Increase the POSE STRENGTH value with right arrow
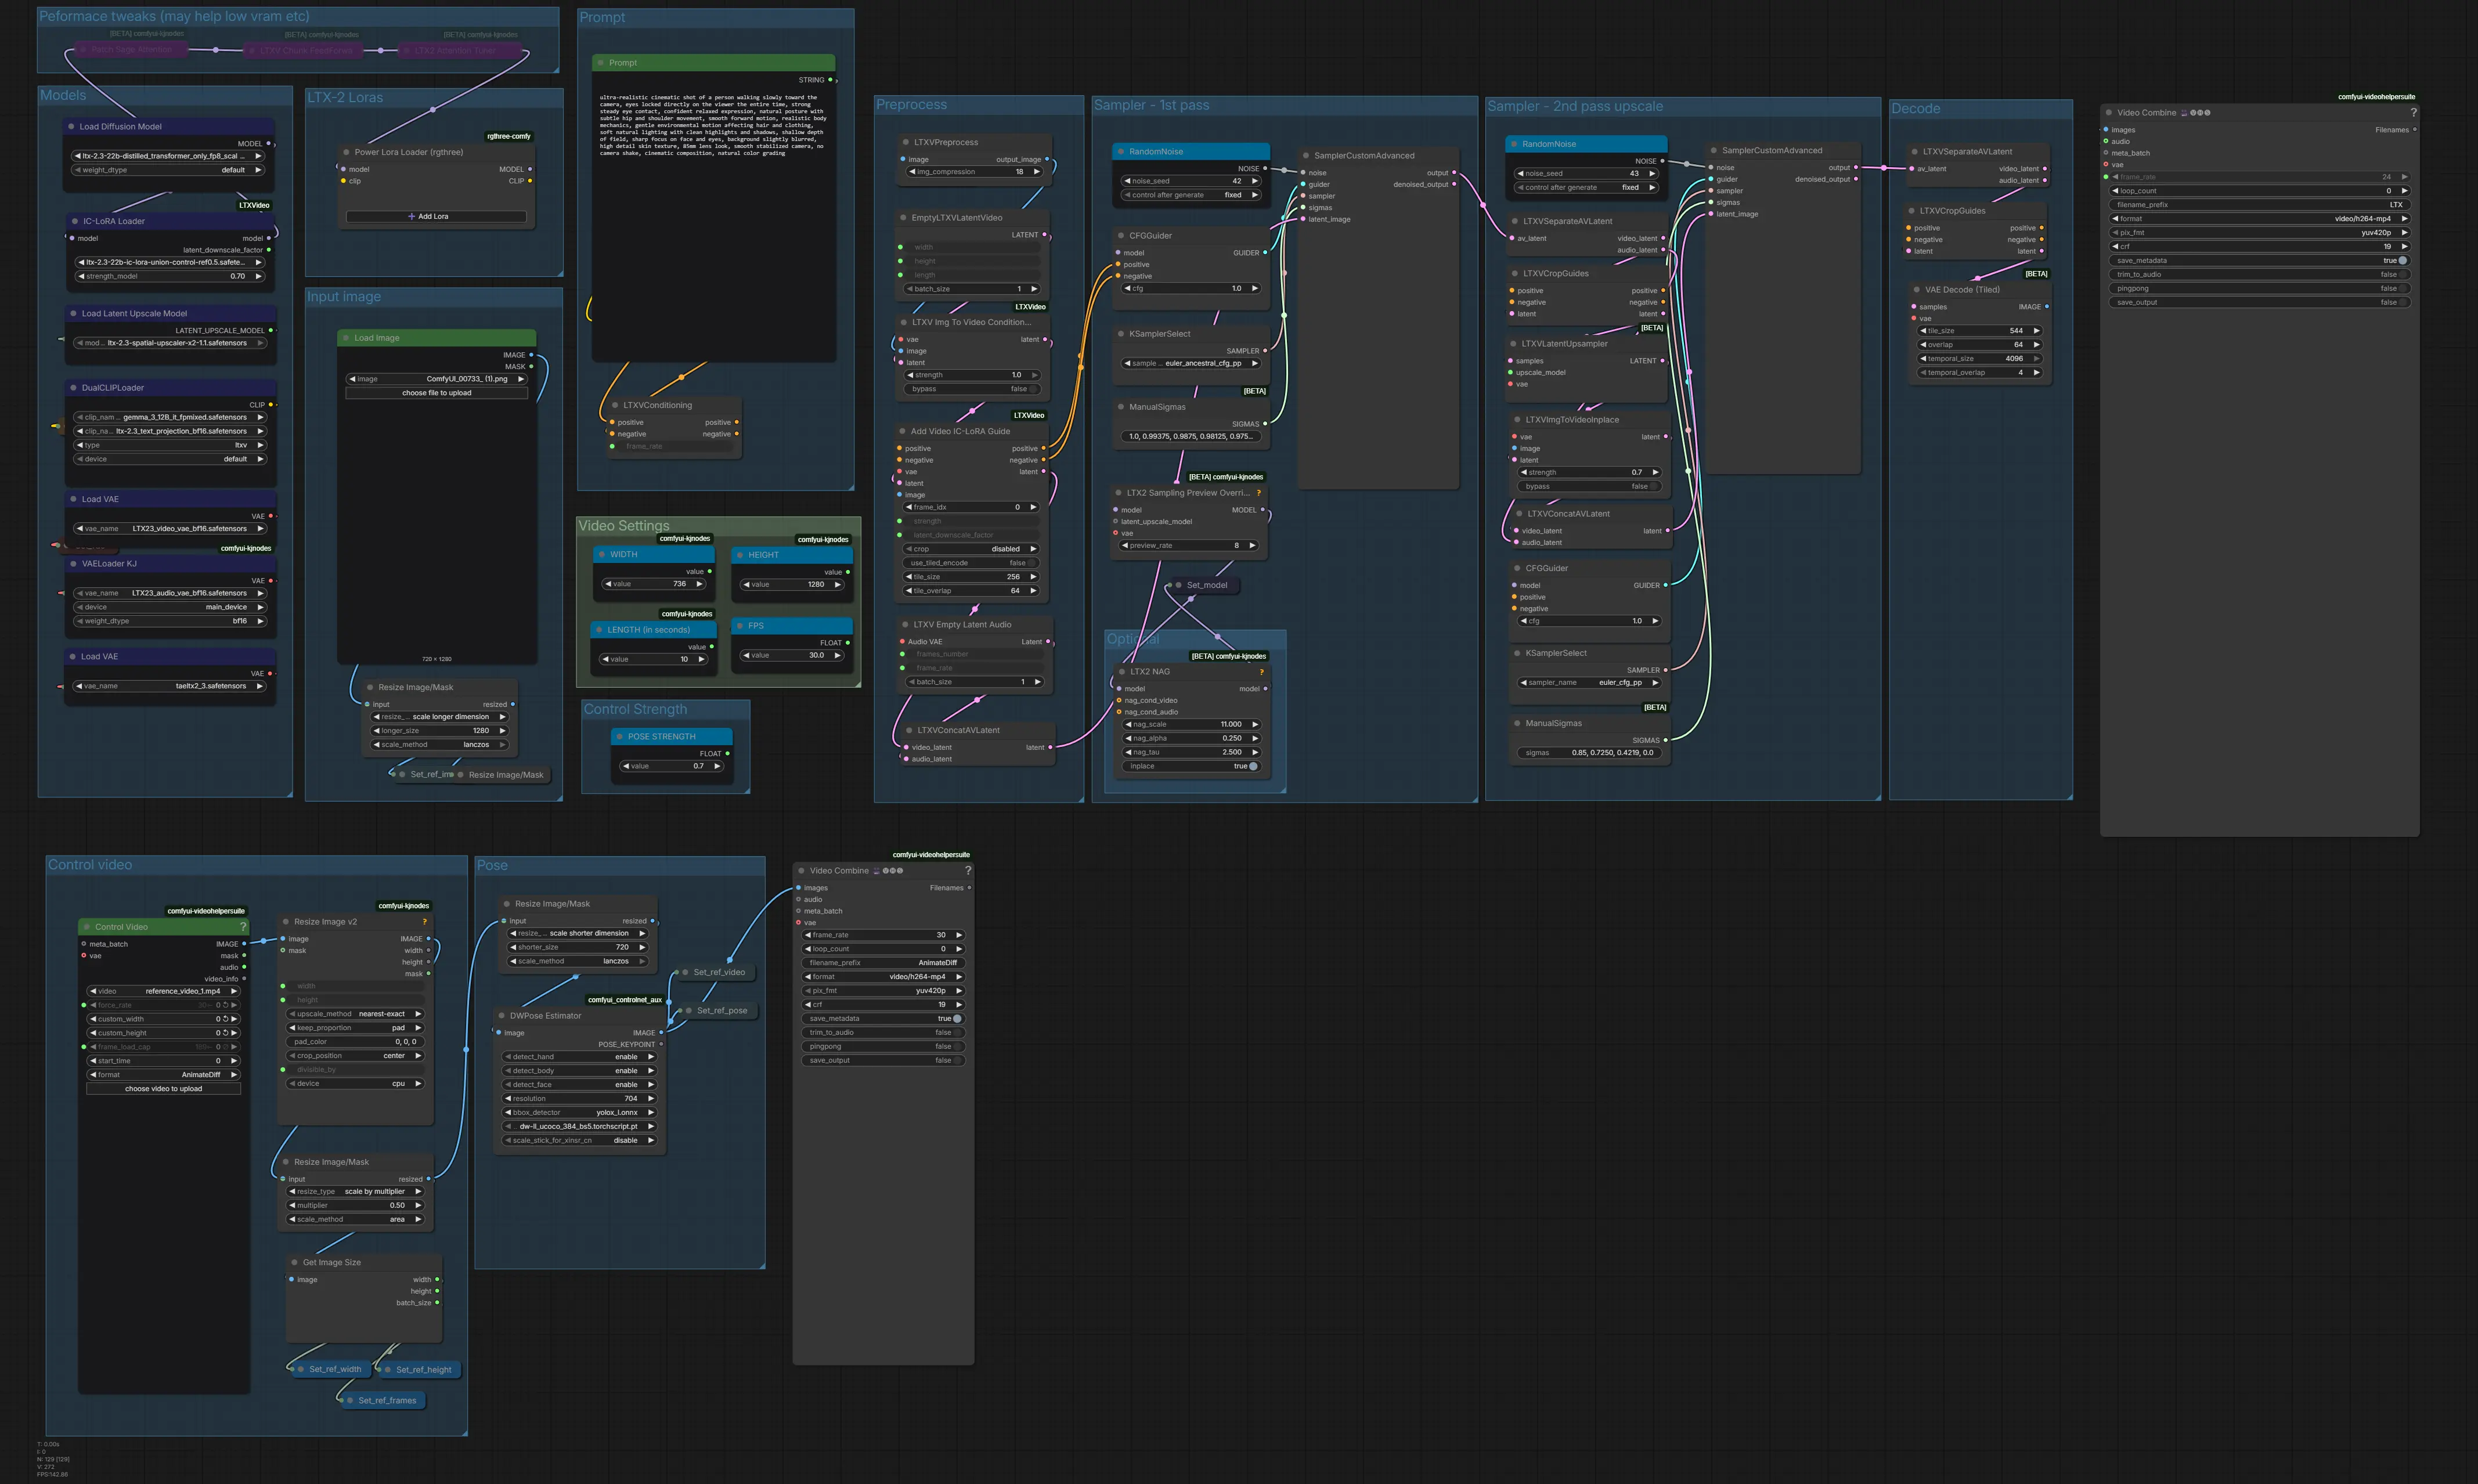2478x1484 pixels. [717, 766]
